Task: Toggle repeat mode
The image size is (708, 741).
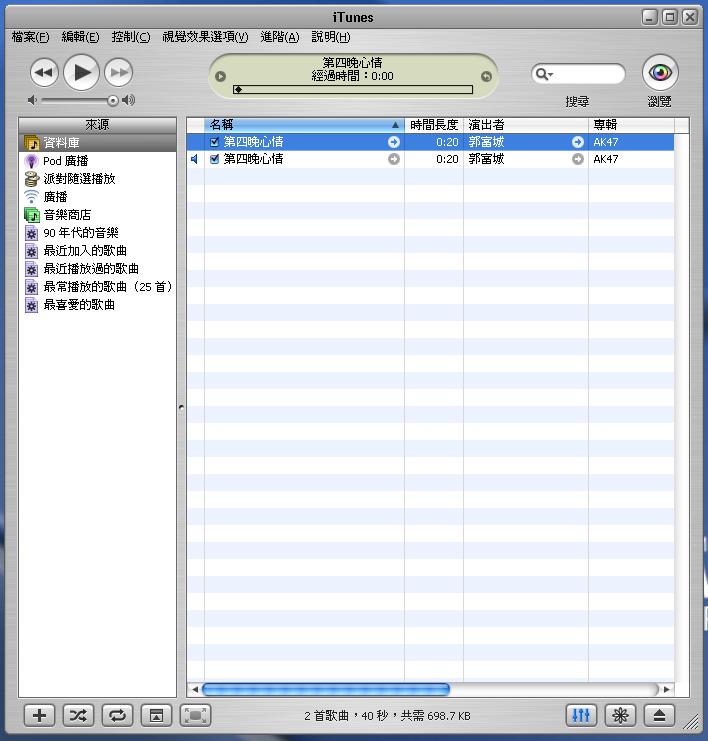Action: [x=117, y=715]
